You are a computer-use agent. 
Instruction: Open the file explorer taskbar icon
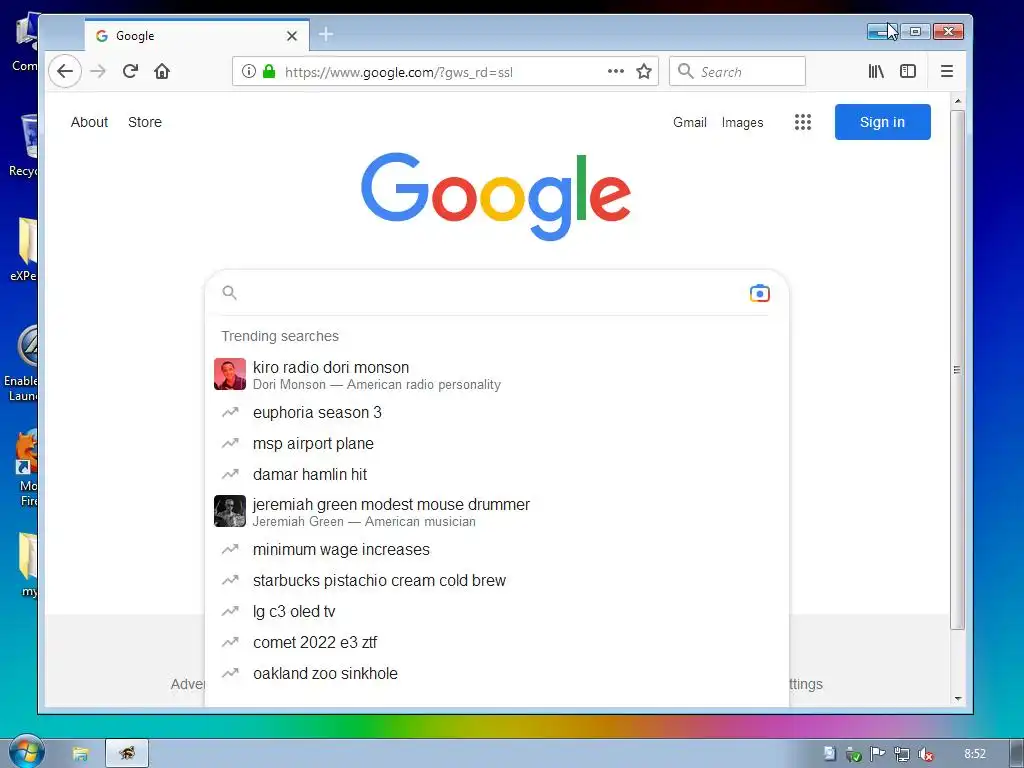click(80, 754)
